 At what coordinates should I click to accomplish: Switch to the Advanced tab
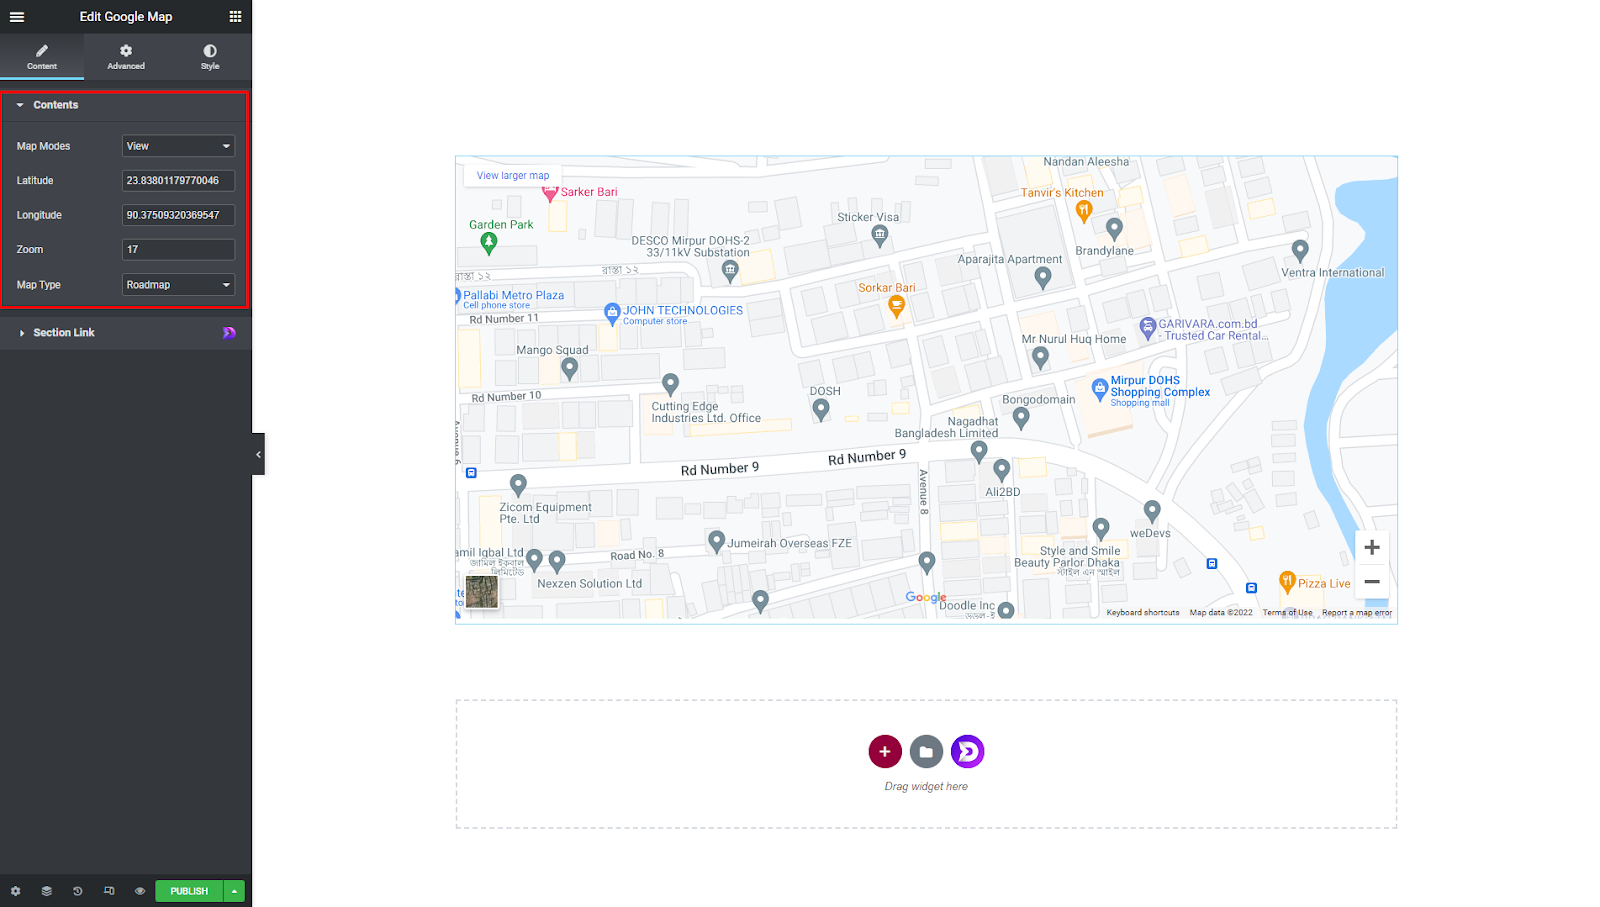[x=126, y=57]
